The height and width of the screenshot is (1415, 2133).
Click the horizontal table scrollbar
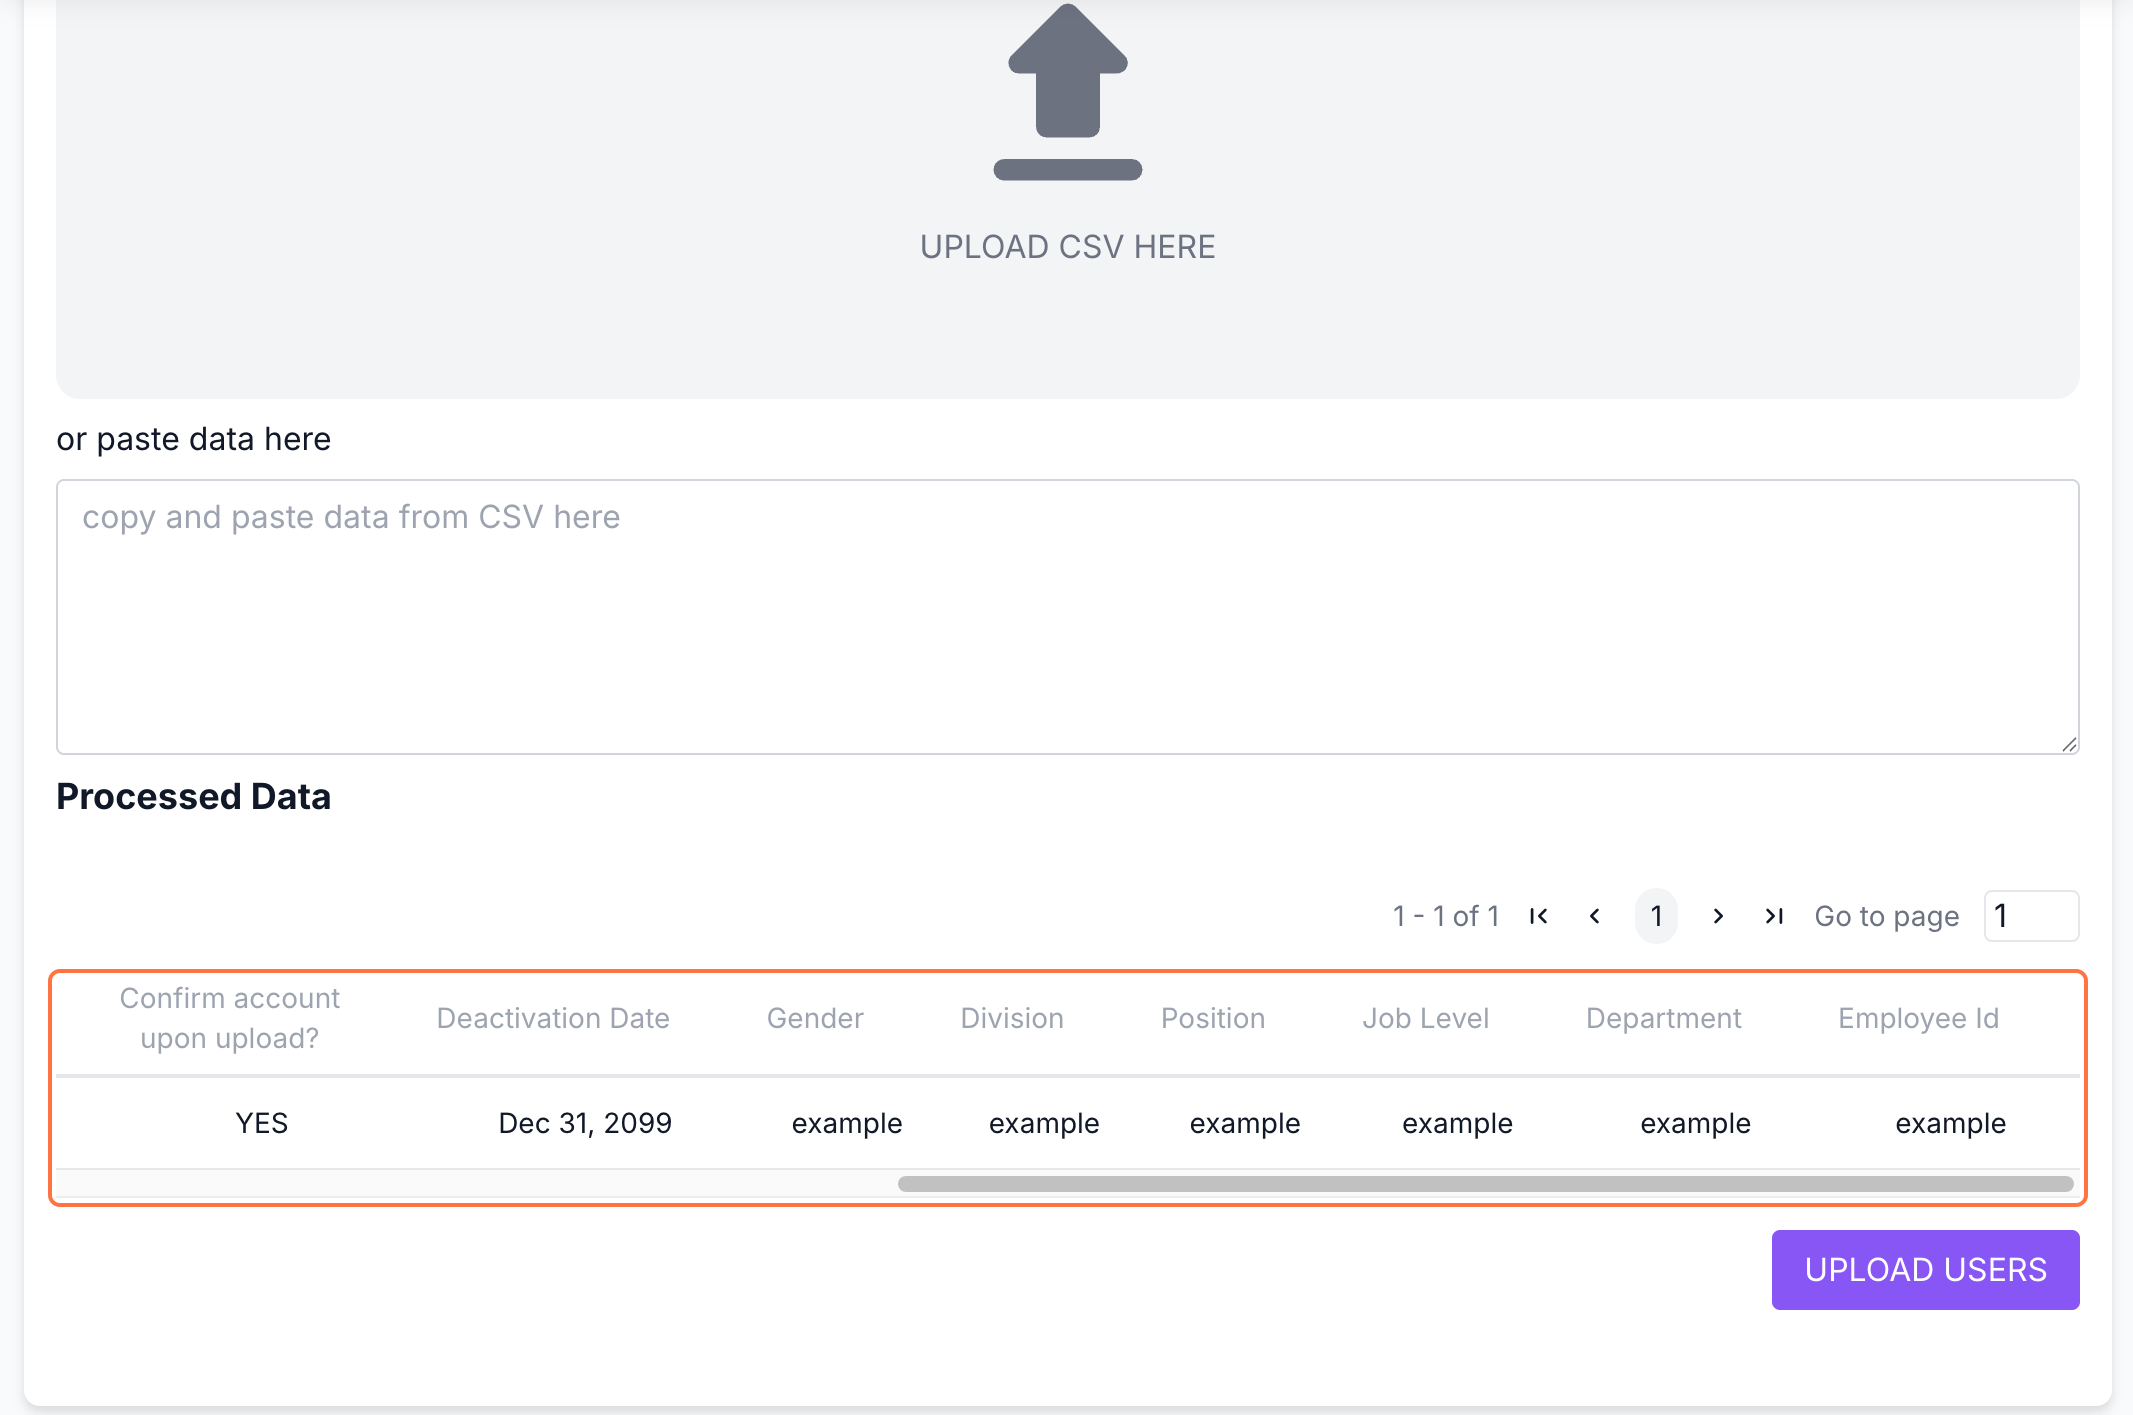tap(1485, 1184)
